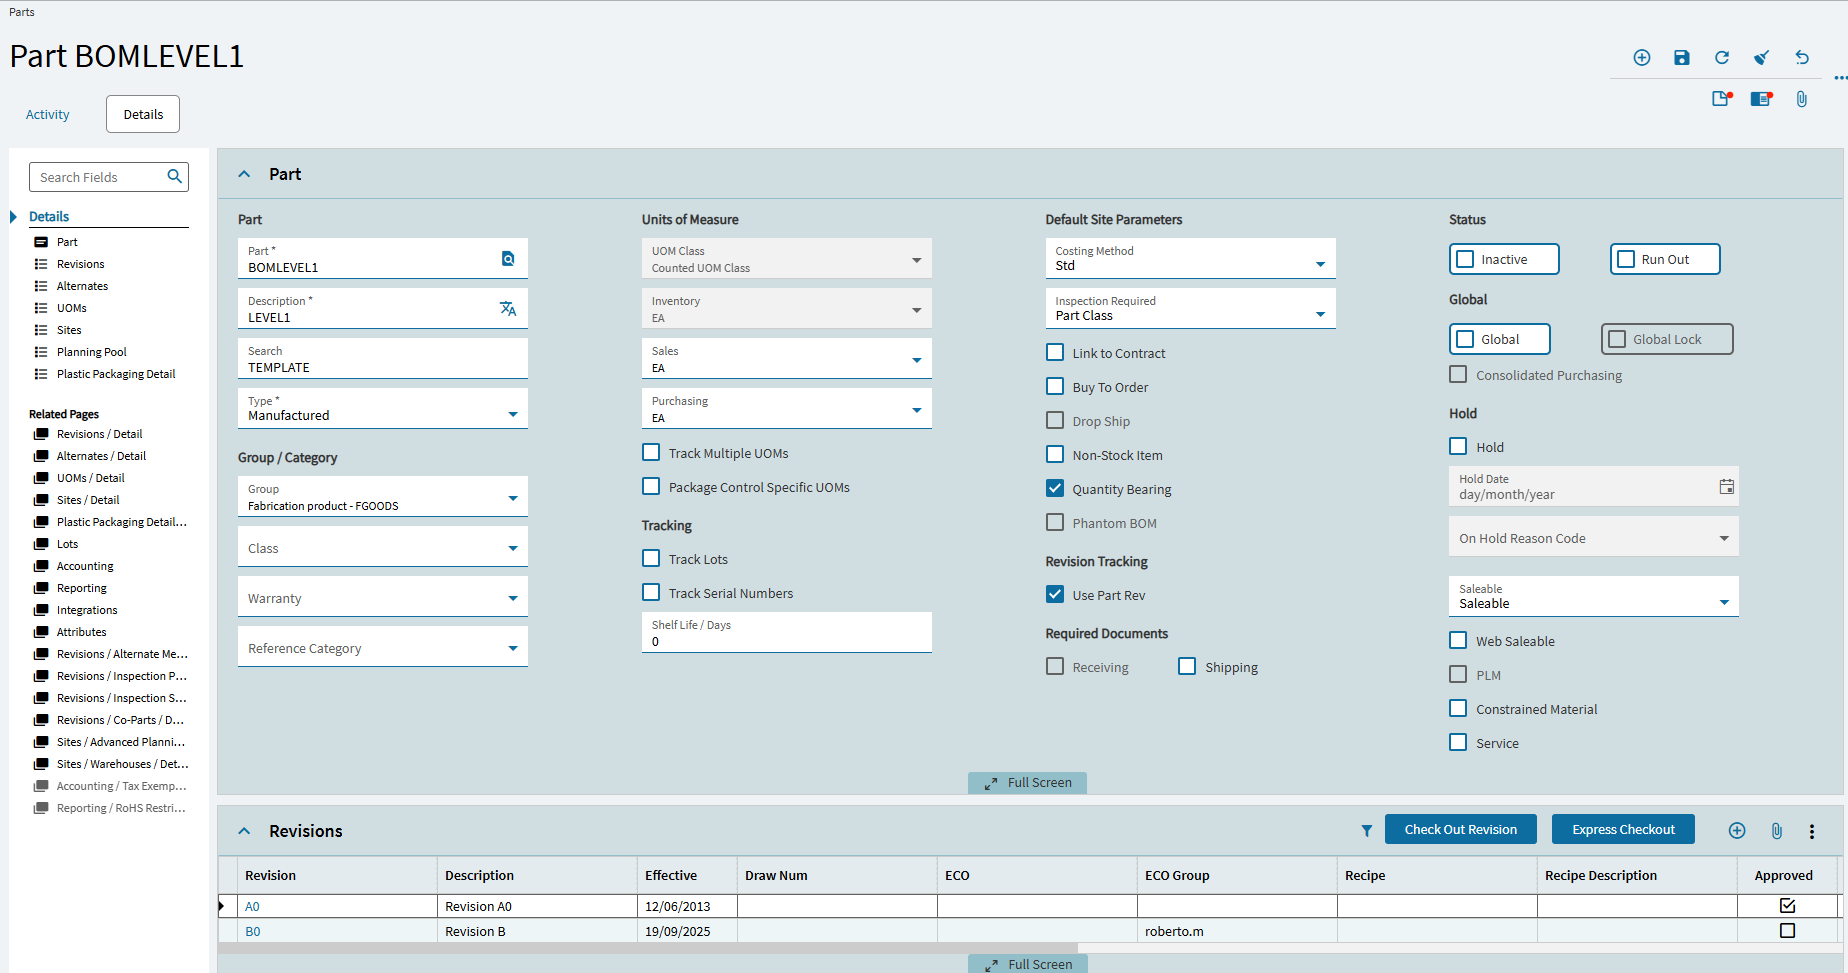This screenshot has height=973, width=1848.
Task: Open part lookup icon in Part field
Action: pos(508,259)
